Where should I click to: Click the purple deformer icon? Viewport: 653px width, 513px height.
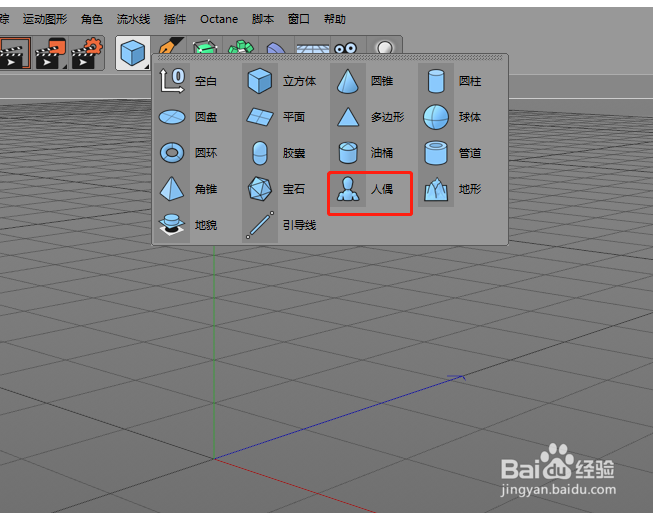pos(276,47)
